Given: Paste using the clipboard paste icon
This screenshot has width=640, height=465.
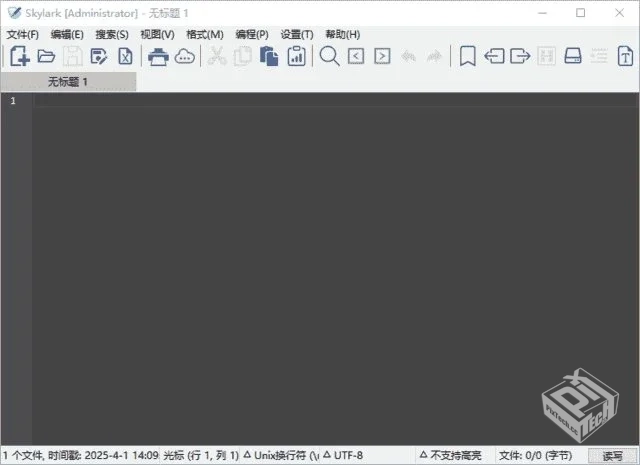Looking at the screenshot, I should point(269,56).
